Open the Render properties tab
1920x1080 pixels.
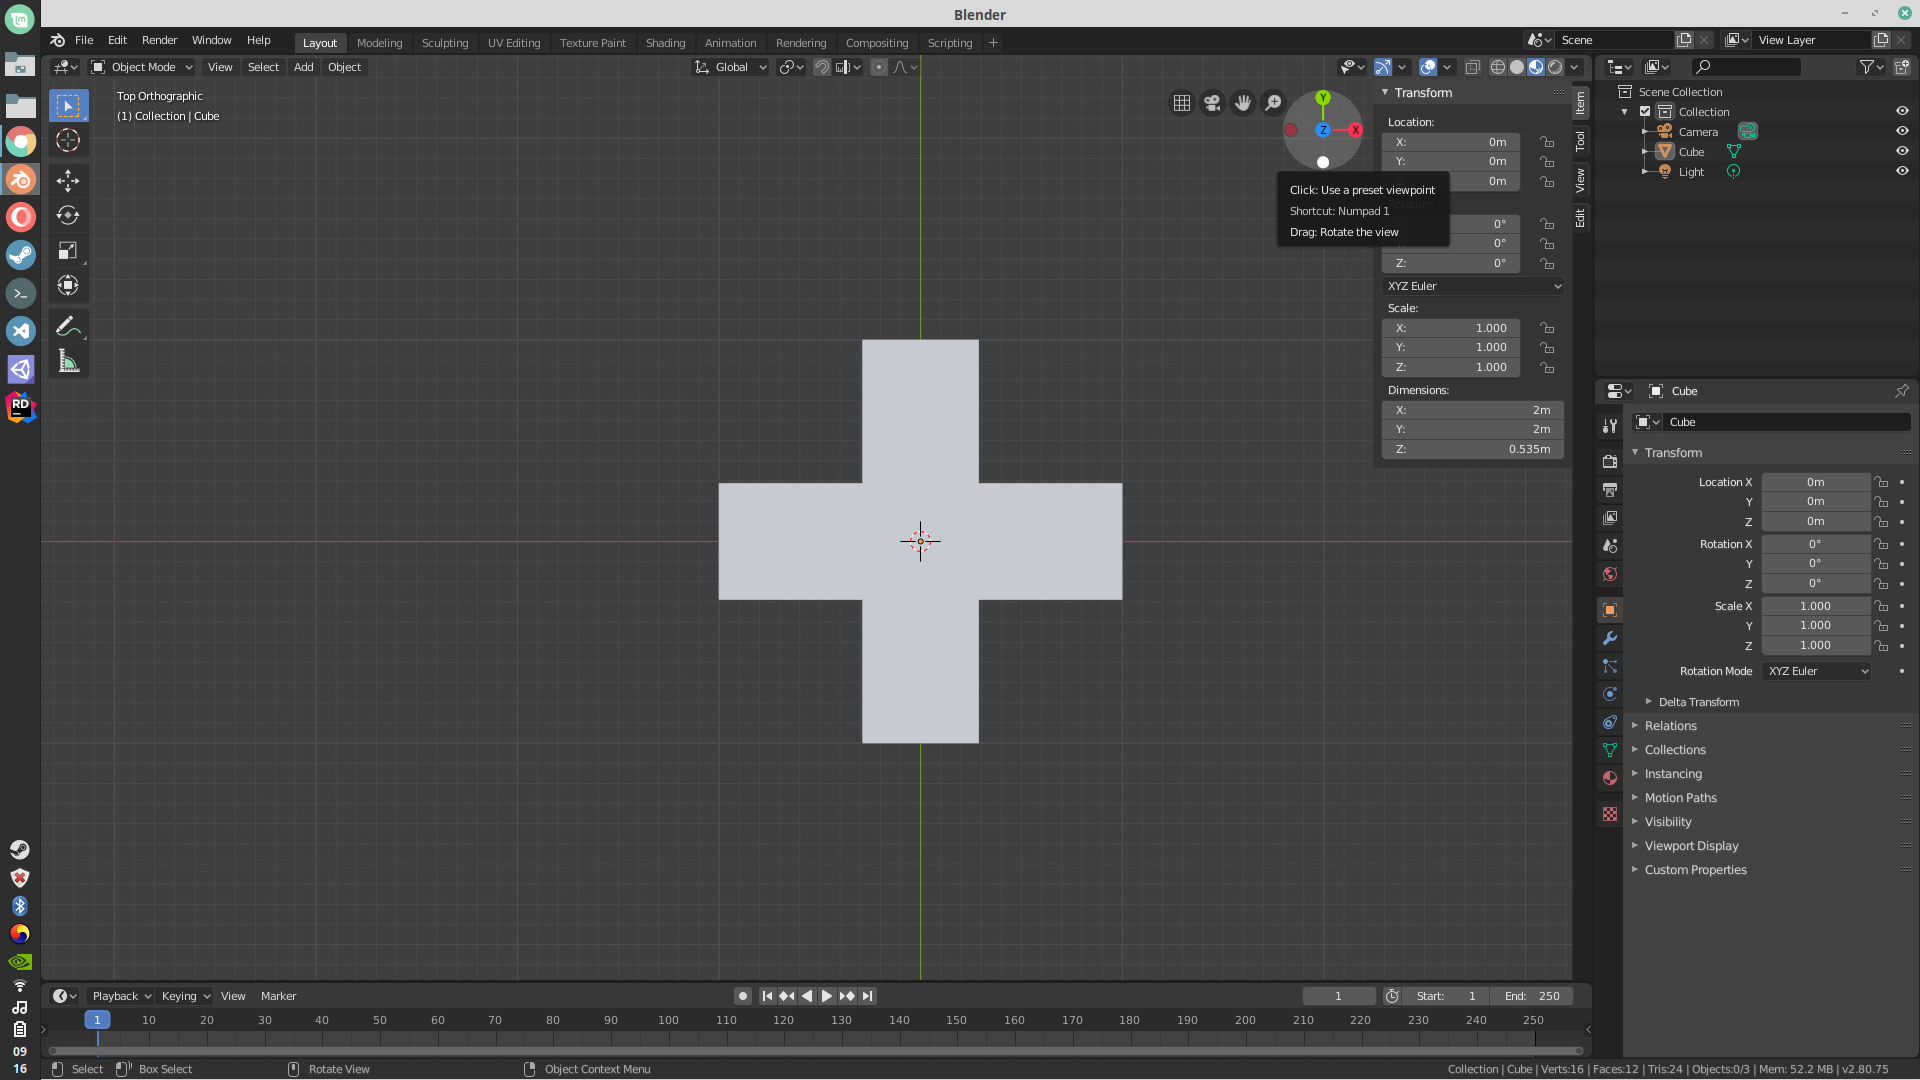(1609, 462)
